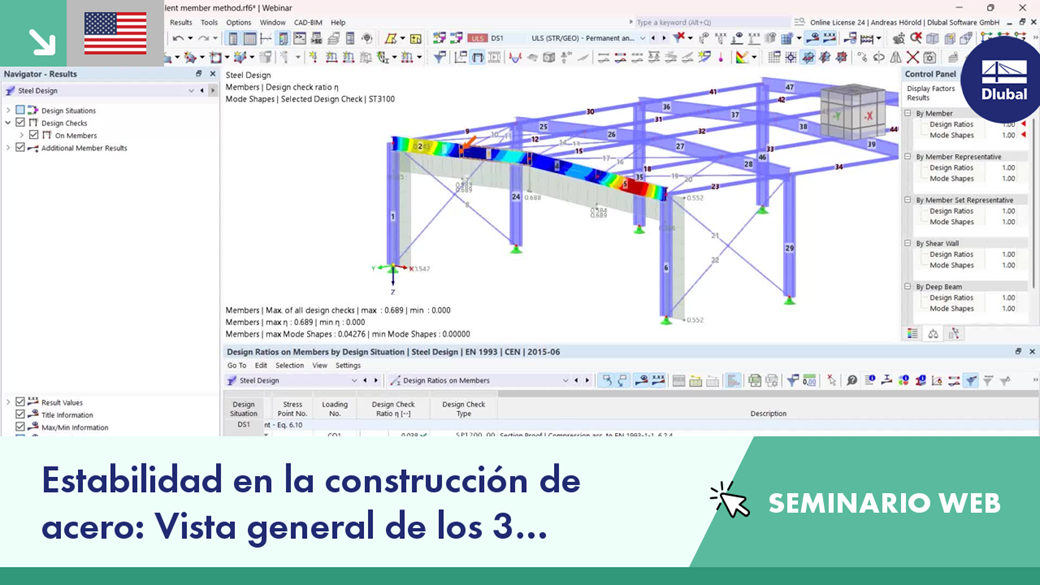The width and height of the screenshot is (1040, 585).
Task: Click the table horizontal scrollbar
Action: [x=768, y=394]
